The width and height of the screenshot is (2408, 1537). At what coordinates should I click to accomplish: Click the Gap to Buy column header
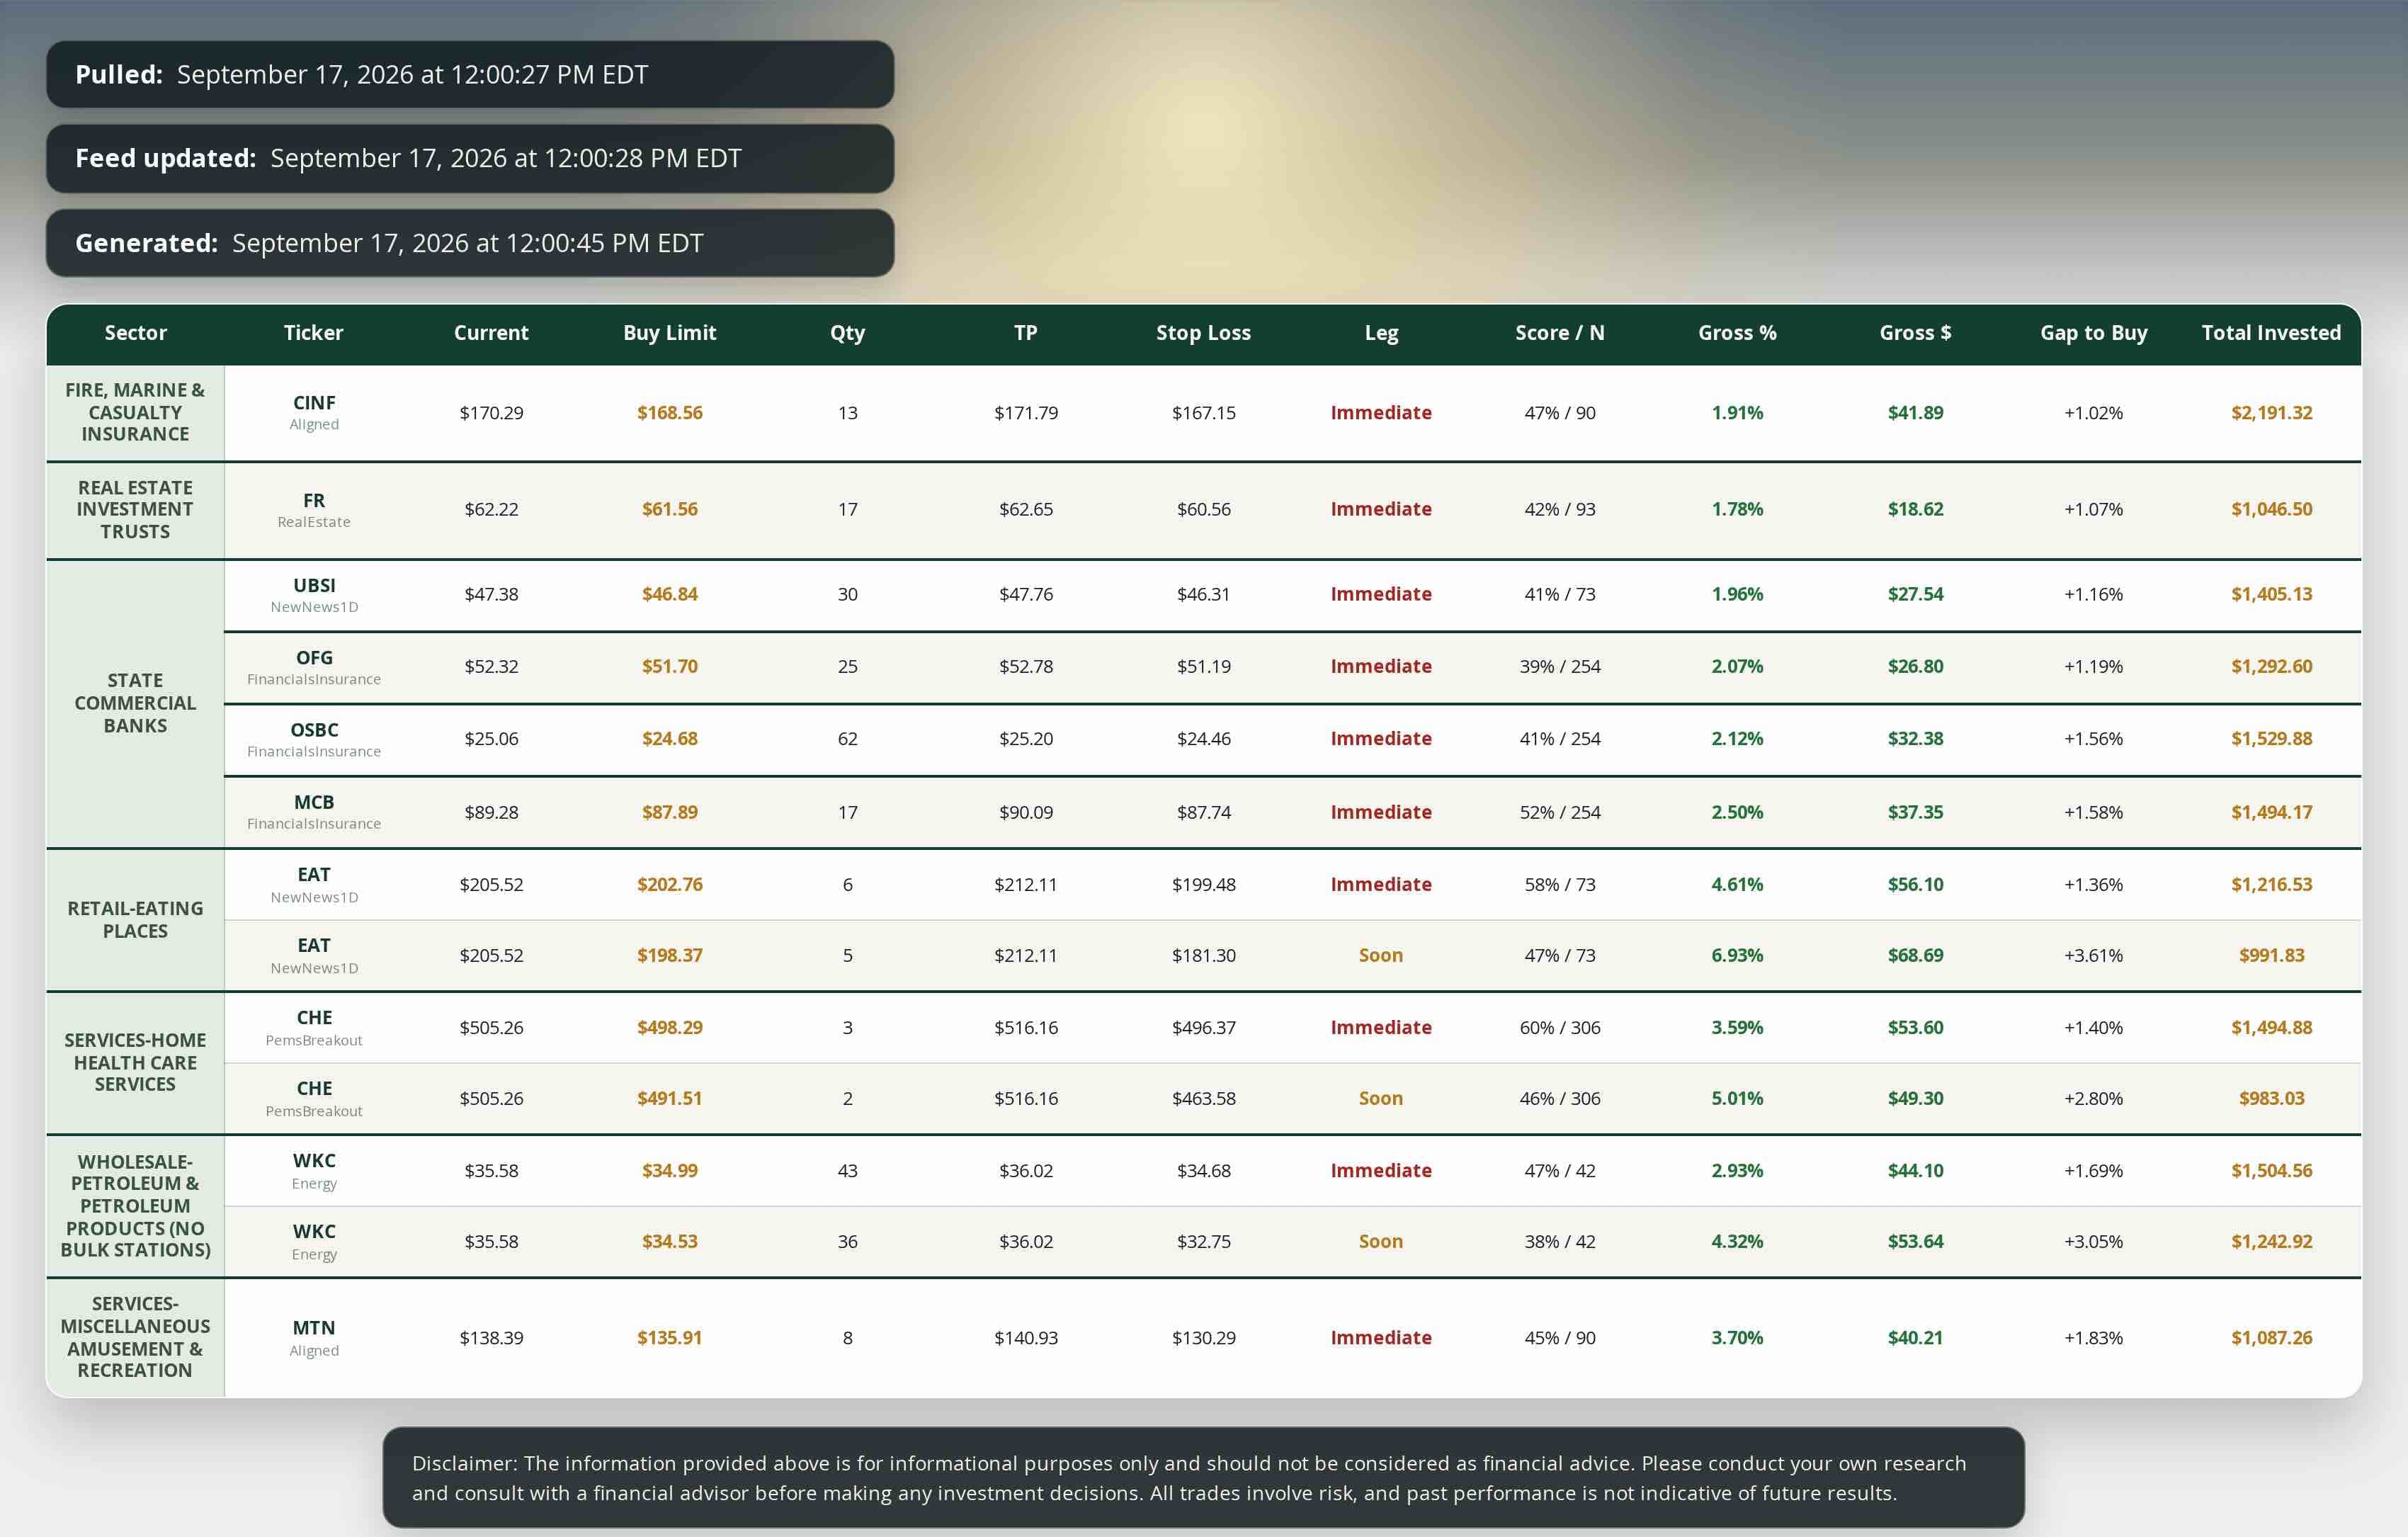(x=2093, y=333)
